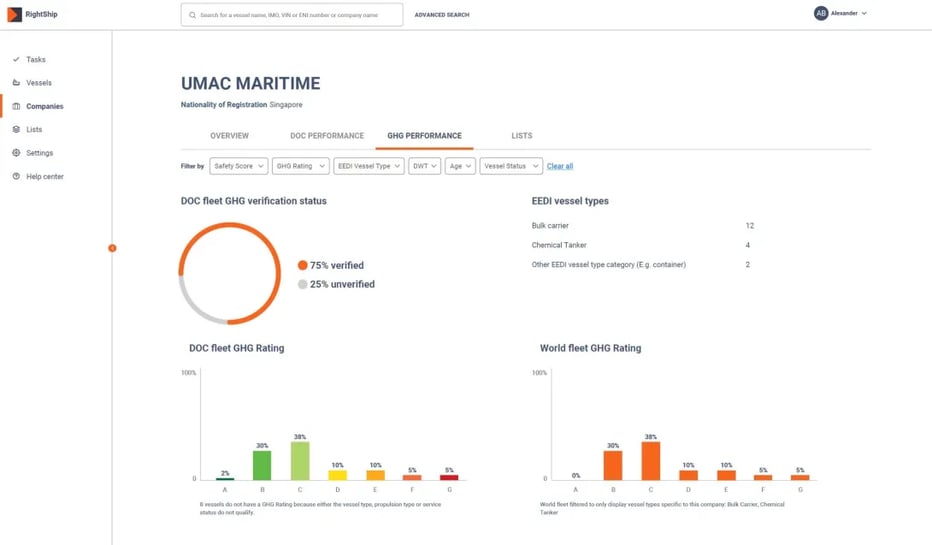
Task: Click the Other EEDI vessel type category row
Action: pos(643,264)
